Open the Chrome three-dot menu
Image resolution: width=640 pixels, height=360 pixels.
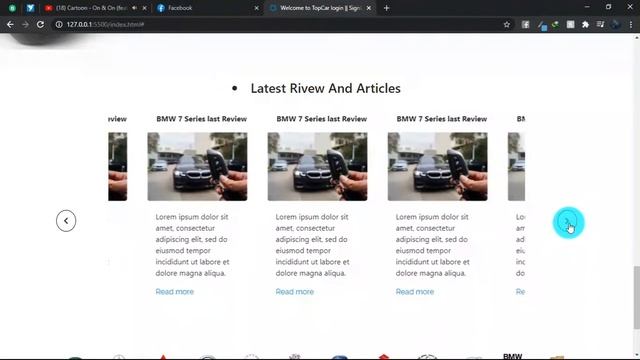631,24
